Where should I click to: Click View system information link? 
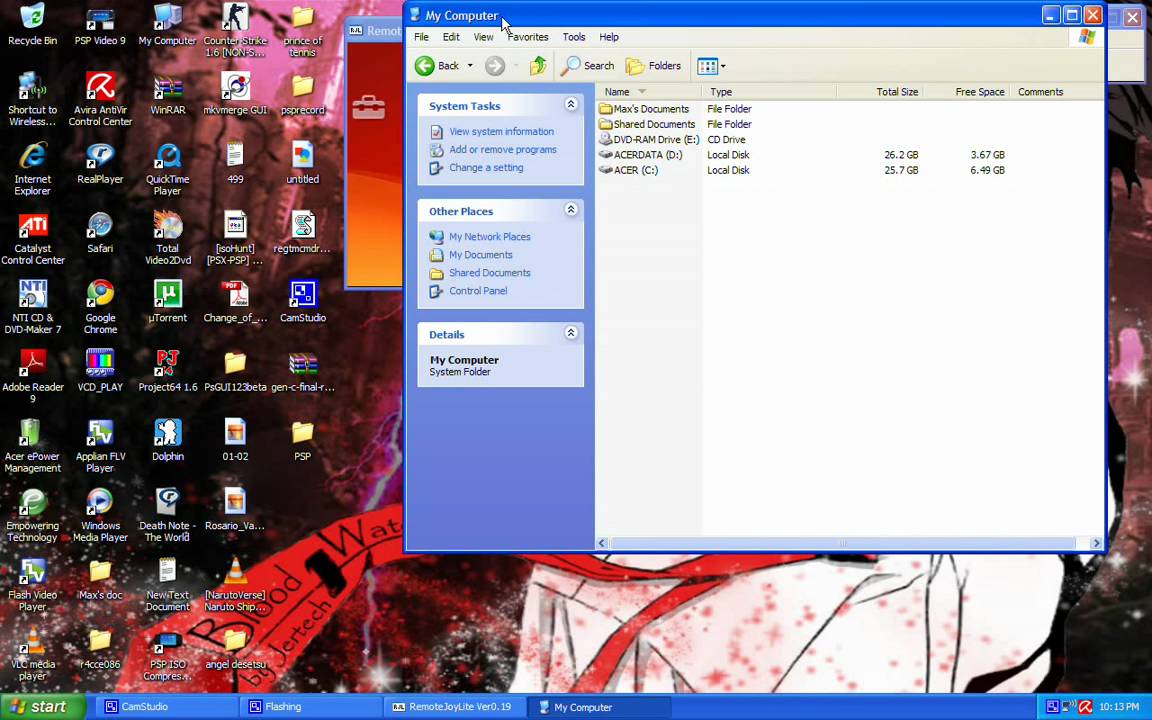point(502,132)
